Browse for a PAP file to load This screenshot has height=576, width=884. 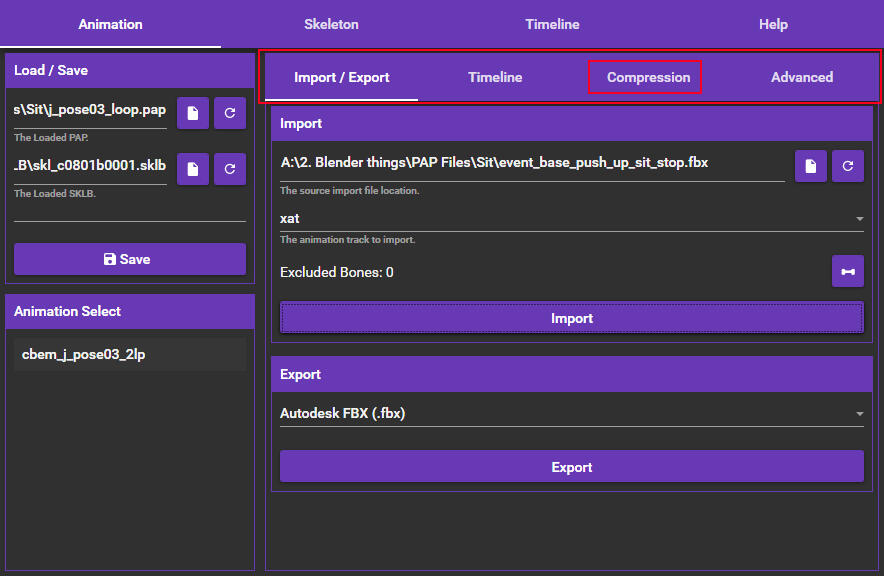(x=192, y=114)
